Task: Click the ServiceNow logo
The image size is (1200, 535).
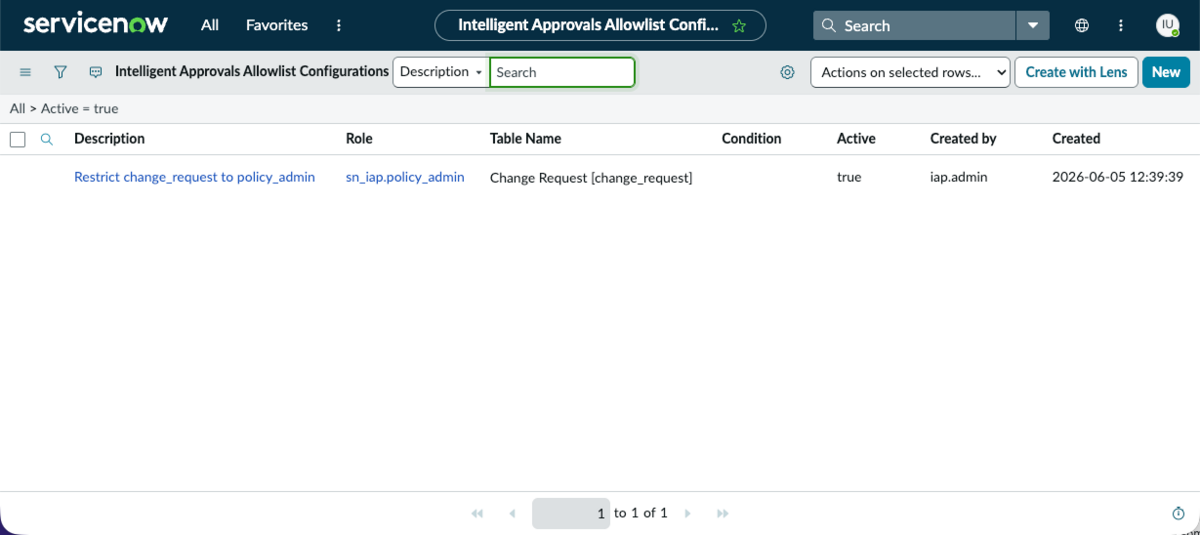Action: [x=95, y=25]
